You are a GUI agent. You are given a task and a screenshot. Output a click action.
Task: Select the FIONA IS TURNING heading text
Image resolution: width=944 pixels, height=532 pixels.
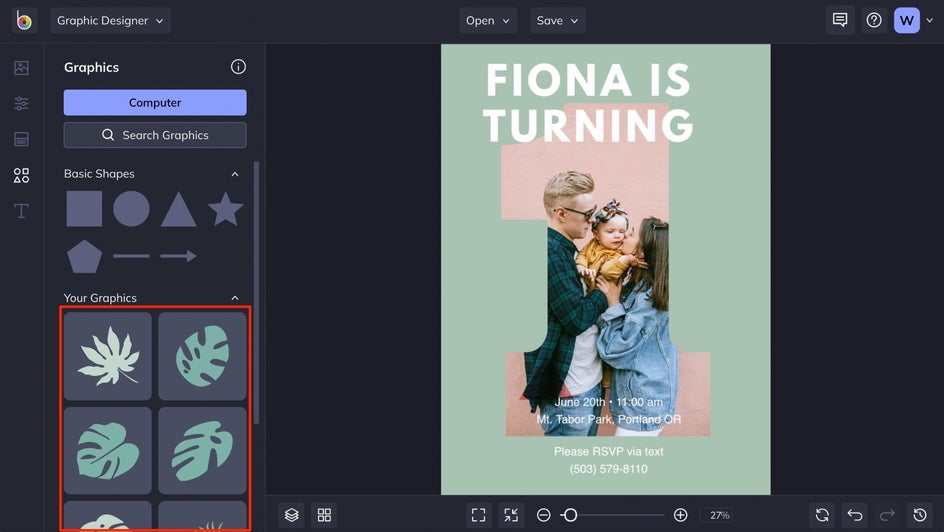(588, 102)
